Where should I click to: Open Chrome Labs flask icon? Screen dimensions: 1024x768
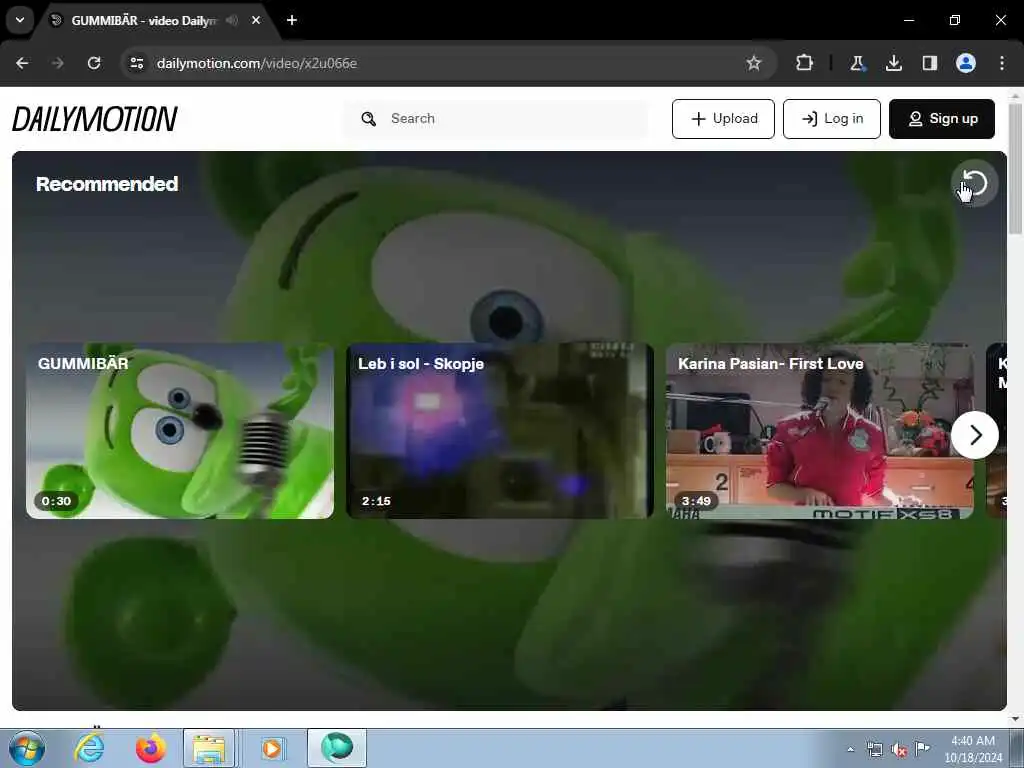(857, 63)
